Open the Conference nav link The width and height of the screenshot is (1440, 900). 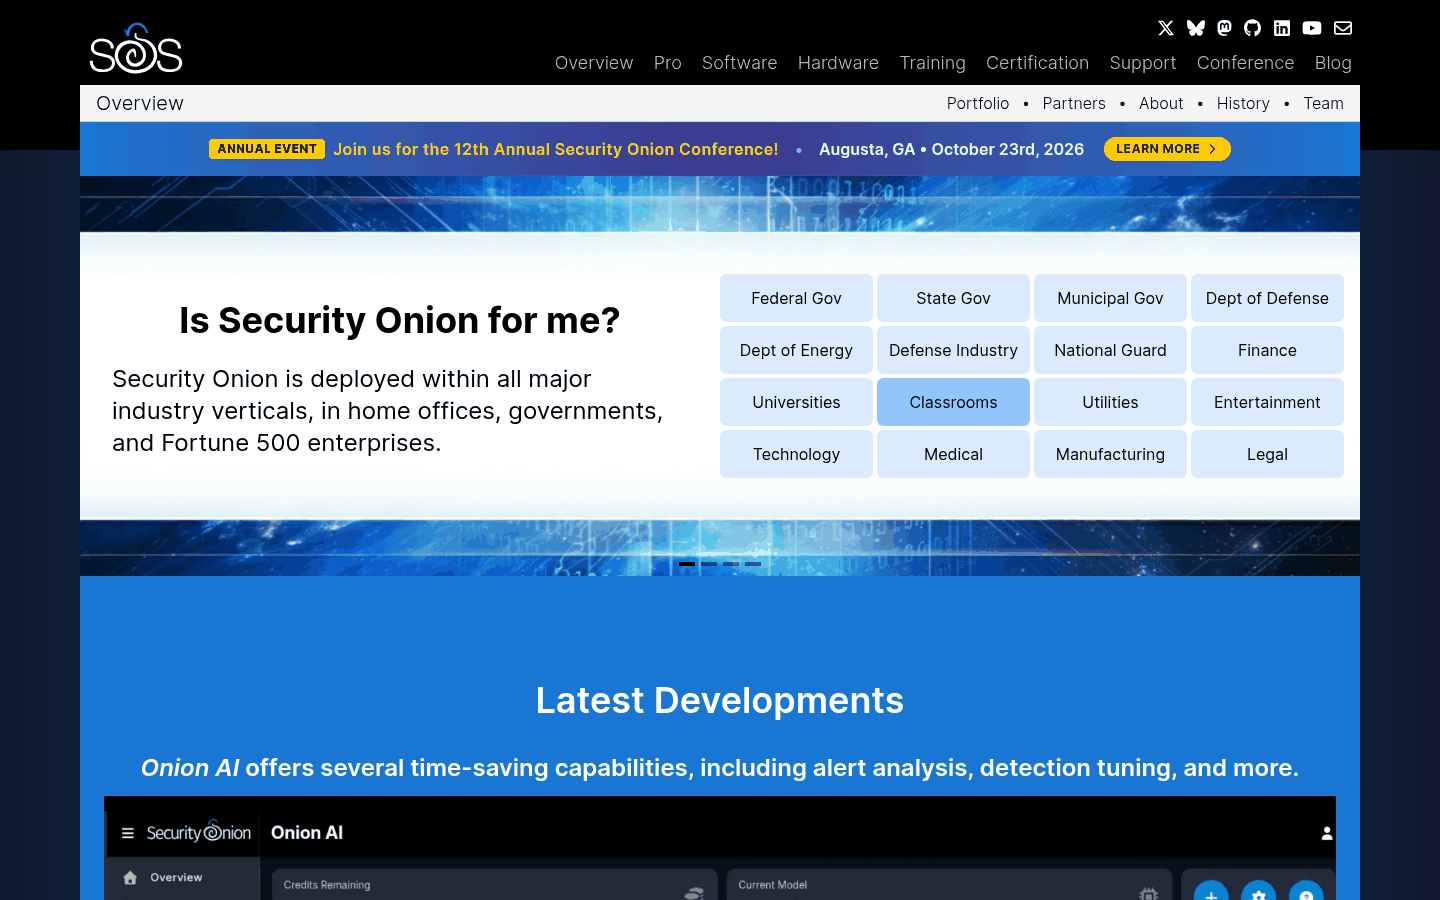tap(1246, 63)
